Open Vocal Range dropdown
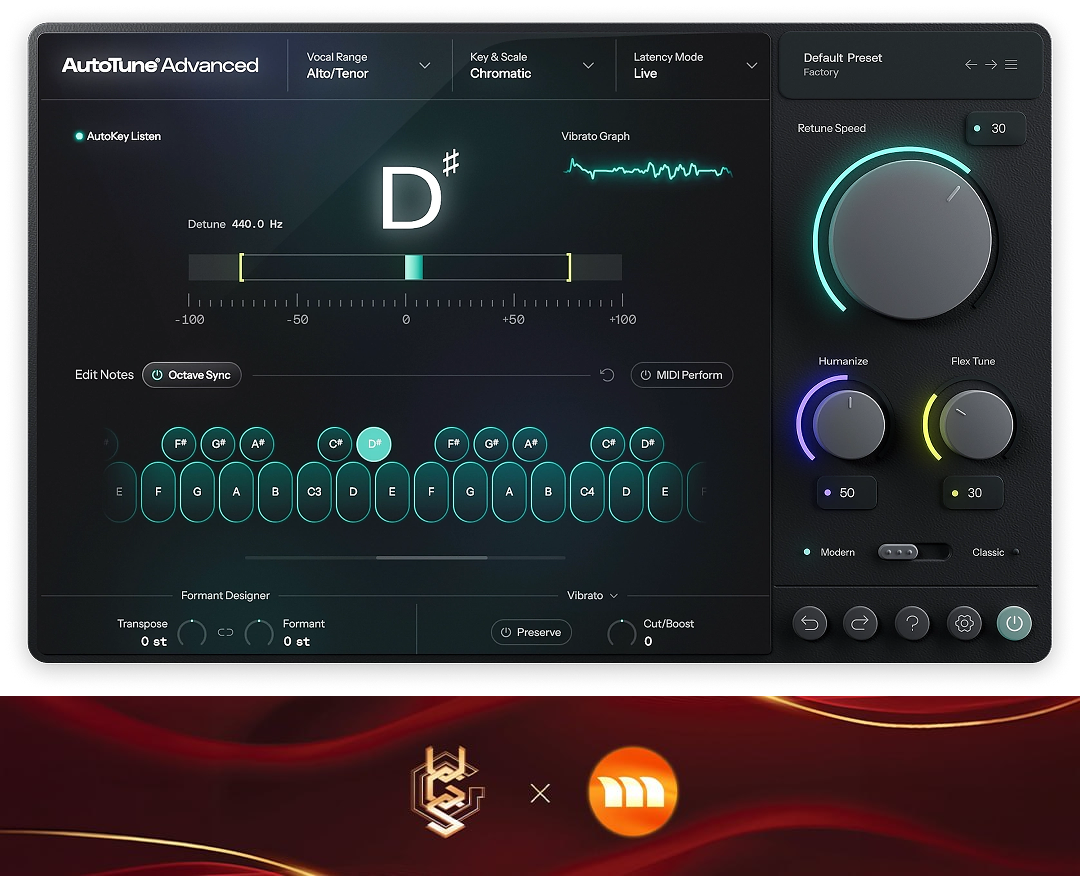The image size is (1080, 876). pos(369,65)
